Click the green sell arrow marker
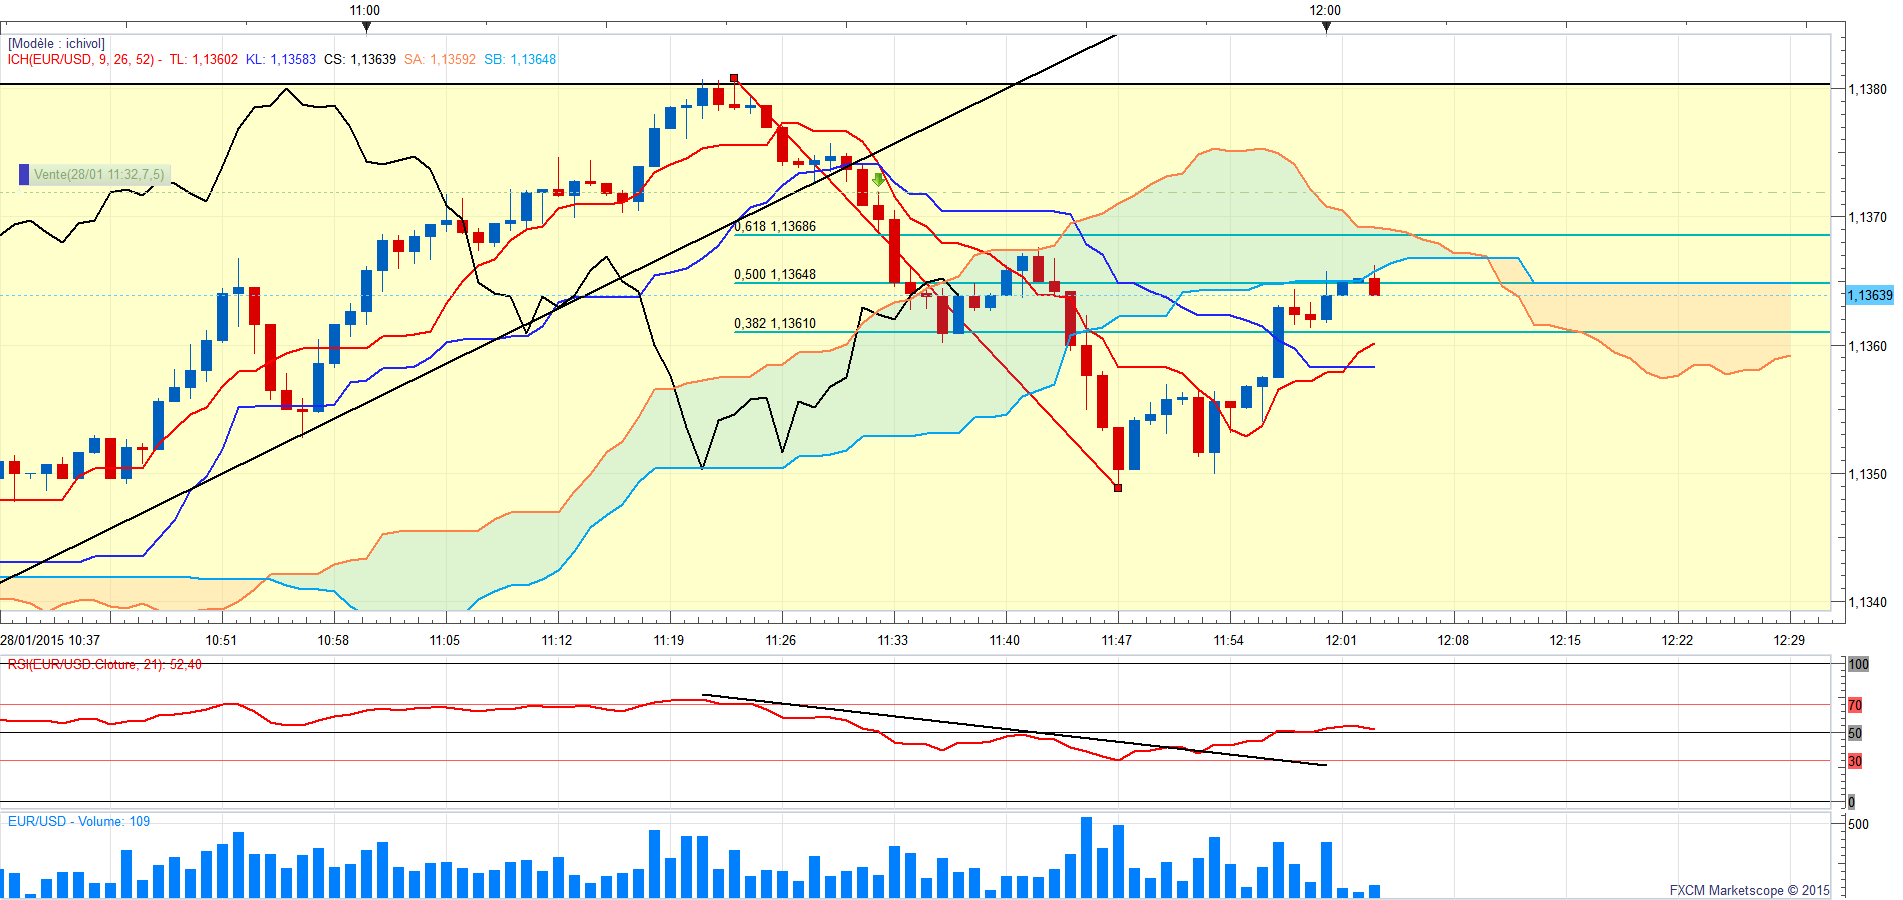The image size is (1903, 900). 878,180
